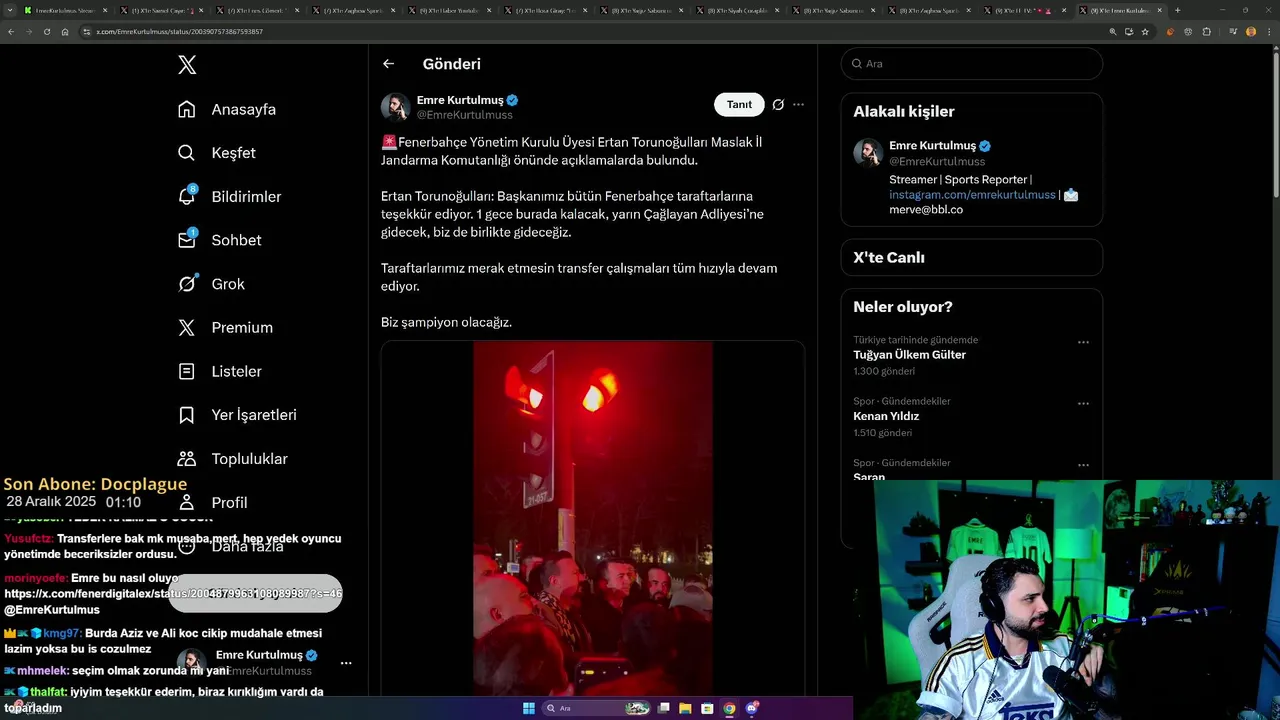Viewport: 1280px width, 720px height.
Task: Click the Grok icon next to Tanıt
Action: point(778,104)
